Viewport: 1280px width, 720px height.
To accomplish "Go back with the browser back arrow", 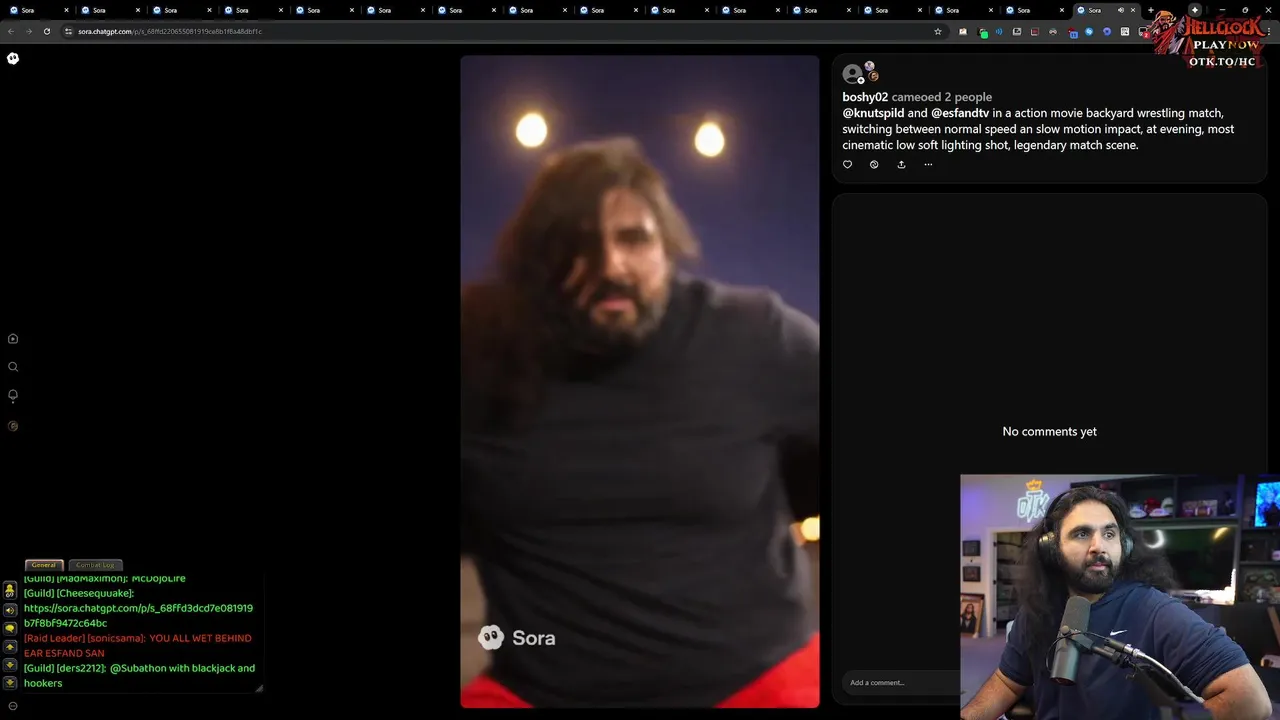I will coord(11,31).
